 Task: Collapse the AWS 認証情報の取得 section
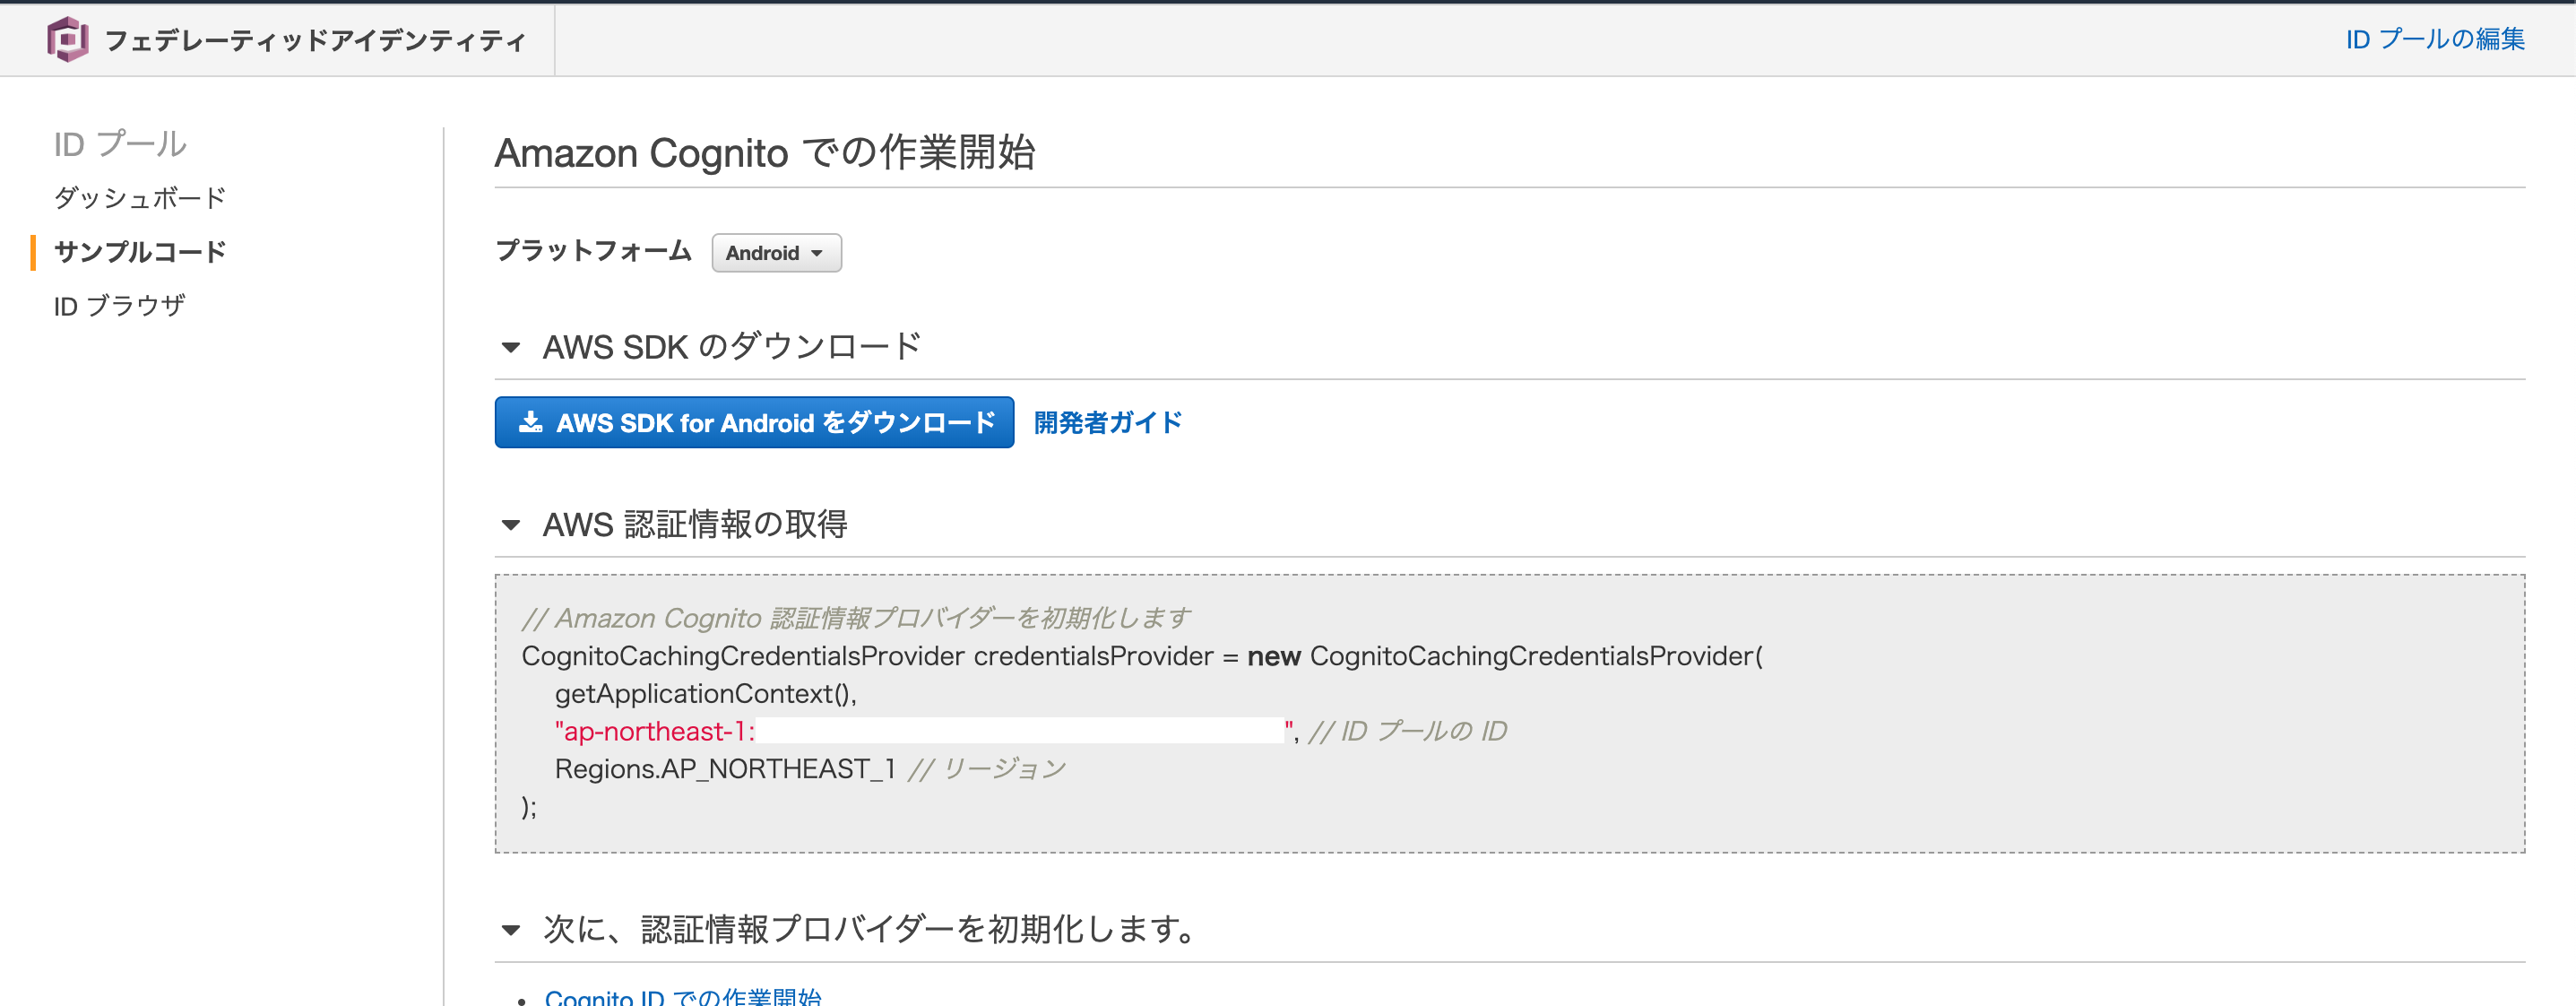512,525
